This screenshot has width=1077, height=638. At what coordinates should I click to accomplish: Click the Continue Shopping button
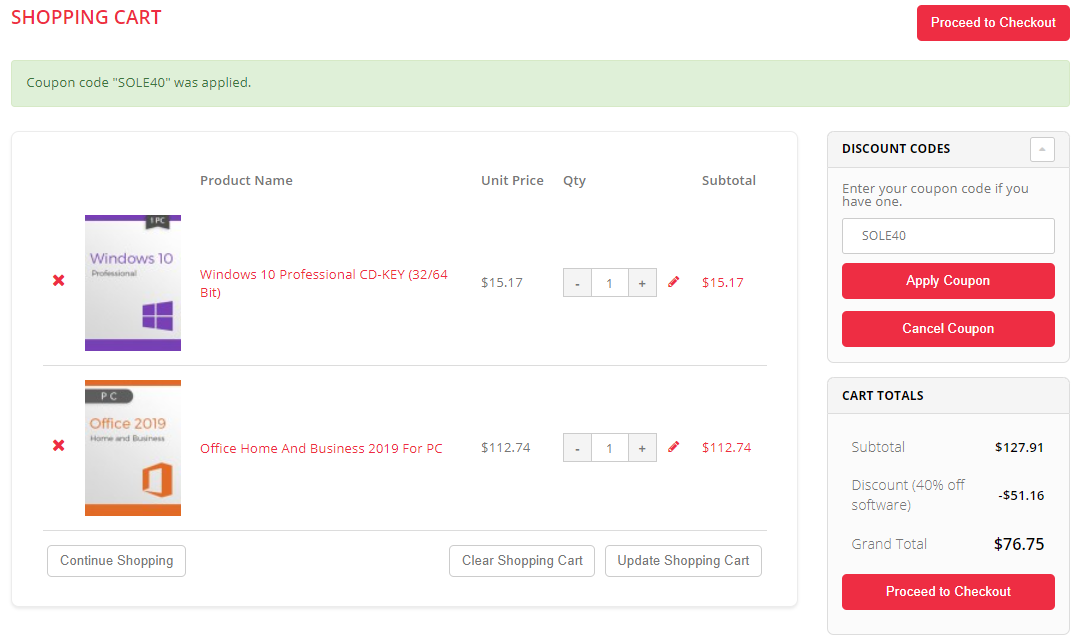(x=116, y=560)
